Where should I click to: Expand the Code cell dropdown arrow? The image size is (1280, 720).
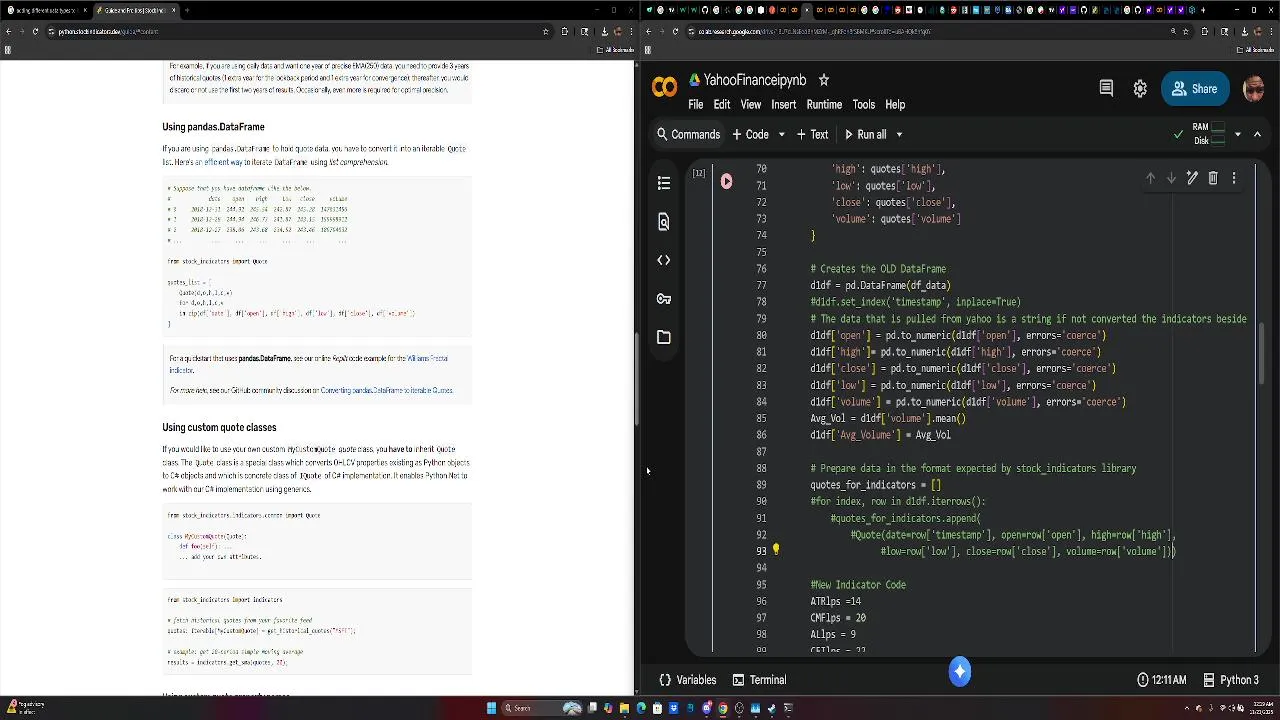782,134
